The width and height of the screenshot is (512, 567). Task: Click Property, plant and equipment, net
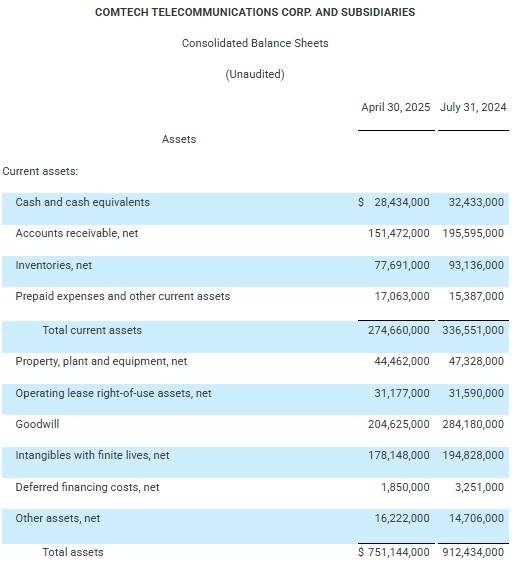pos(101,361)
